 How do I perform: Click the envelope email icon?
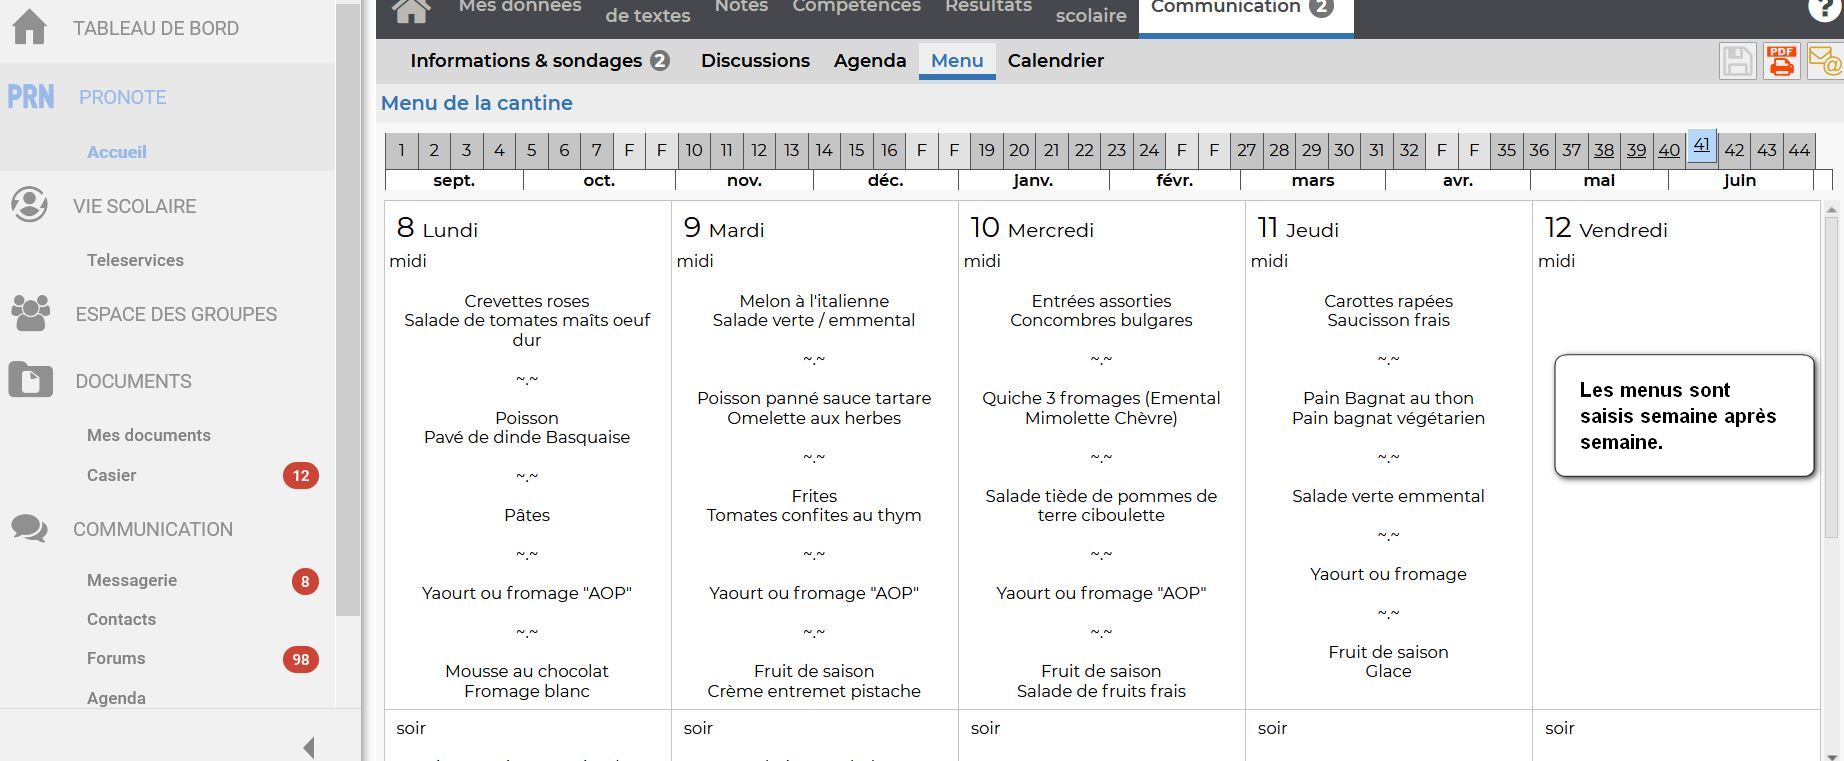pos(1824,62)
